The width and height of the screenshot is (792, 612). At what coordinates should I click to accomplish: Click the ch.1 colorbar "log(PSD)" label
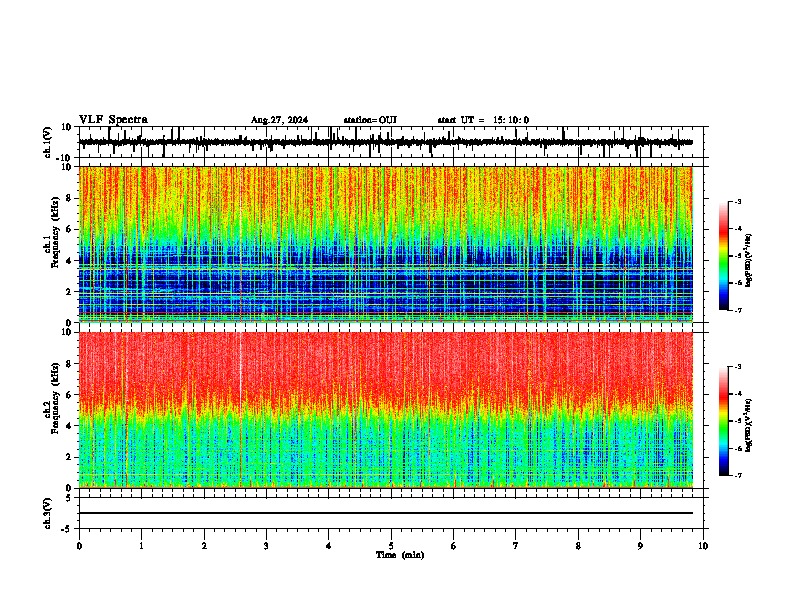(748, 260)
